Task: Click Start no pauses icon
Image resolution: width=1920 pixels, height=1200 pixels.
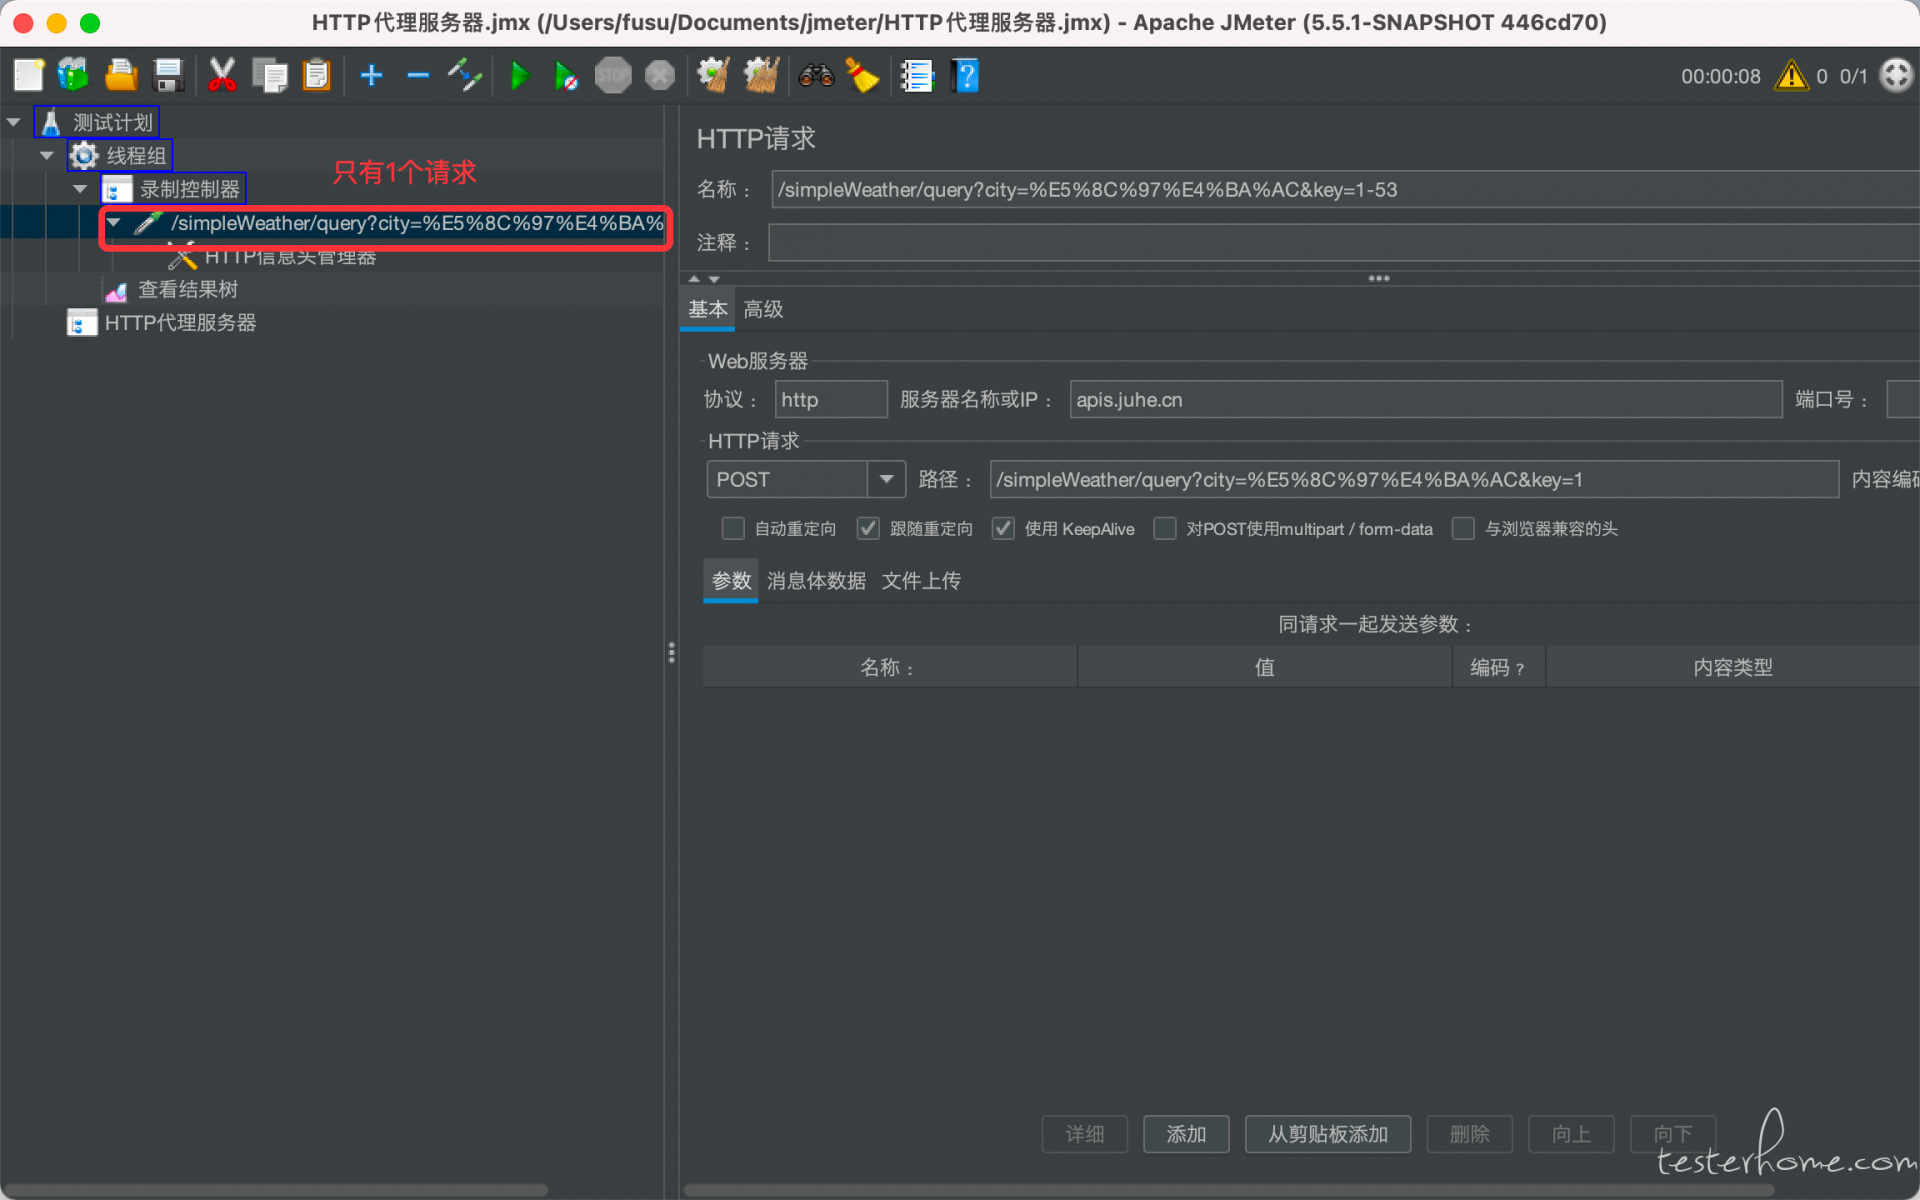Action: tap(566, 75)
